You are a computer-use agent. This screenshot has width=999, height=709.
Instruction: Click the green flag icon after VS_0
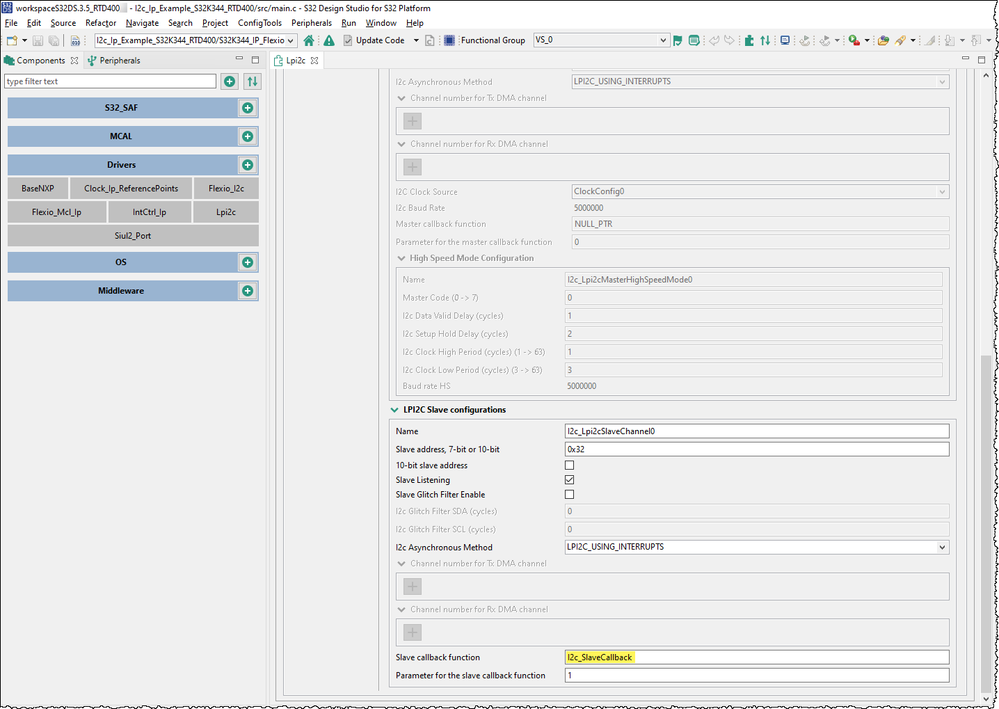click(x=678, y=40)
